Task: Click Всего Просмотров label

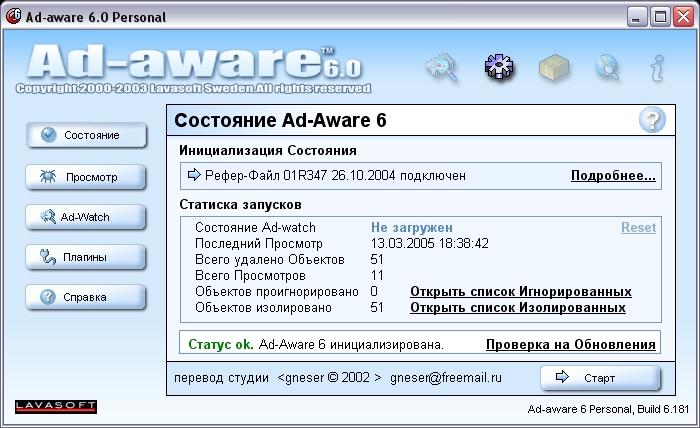Action: click(x=250, y=275)
